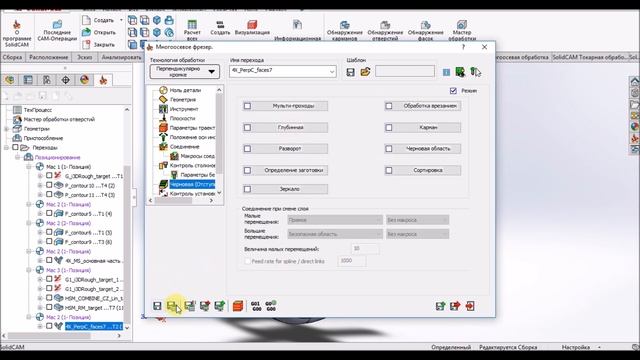
Task: Tick the checkbox of P_contour5 operation
Action: tap(49, 213)
